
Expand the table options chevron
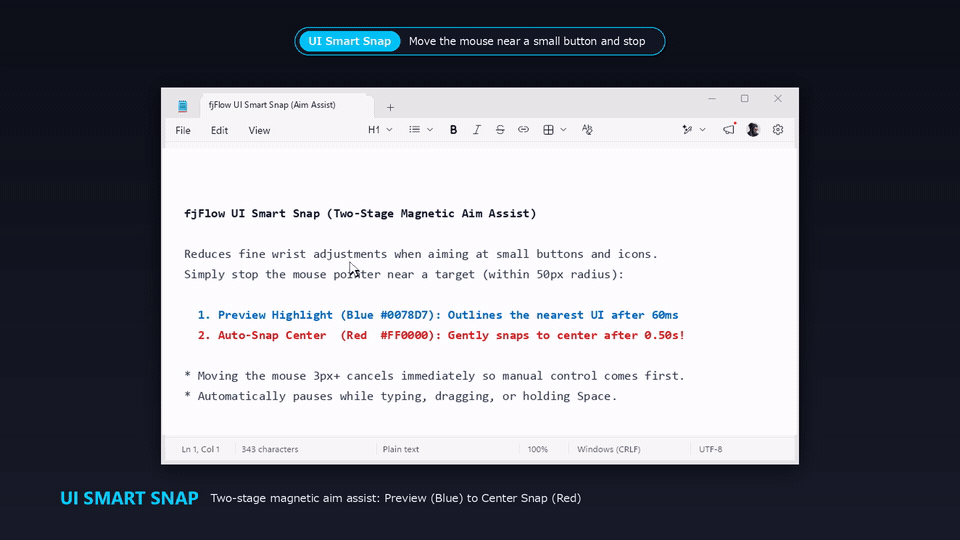tap(563, 130)
